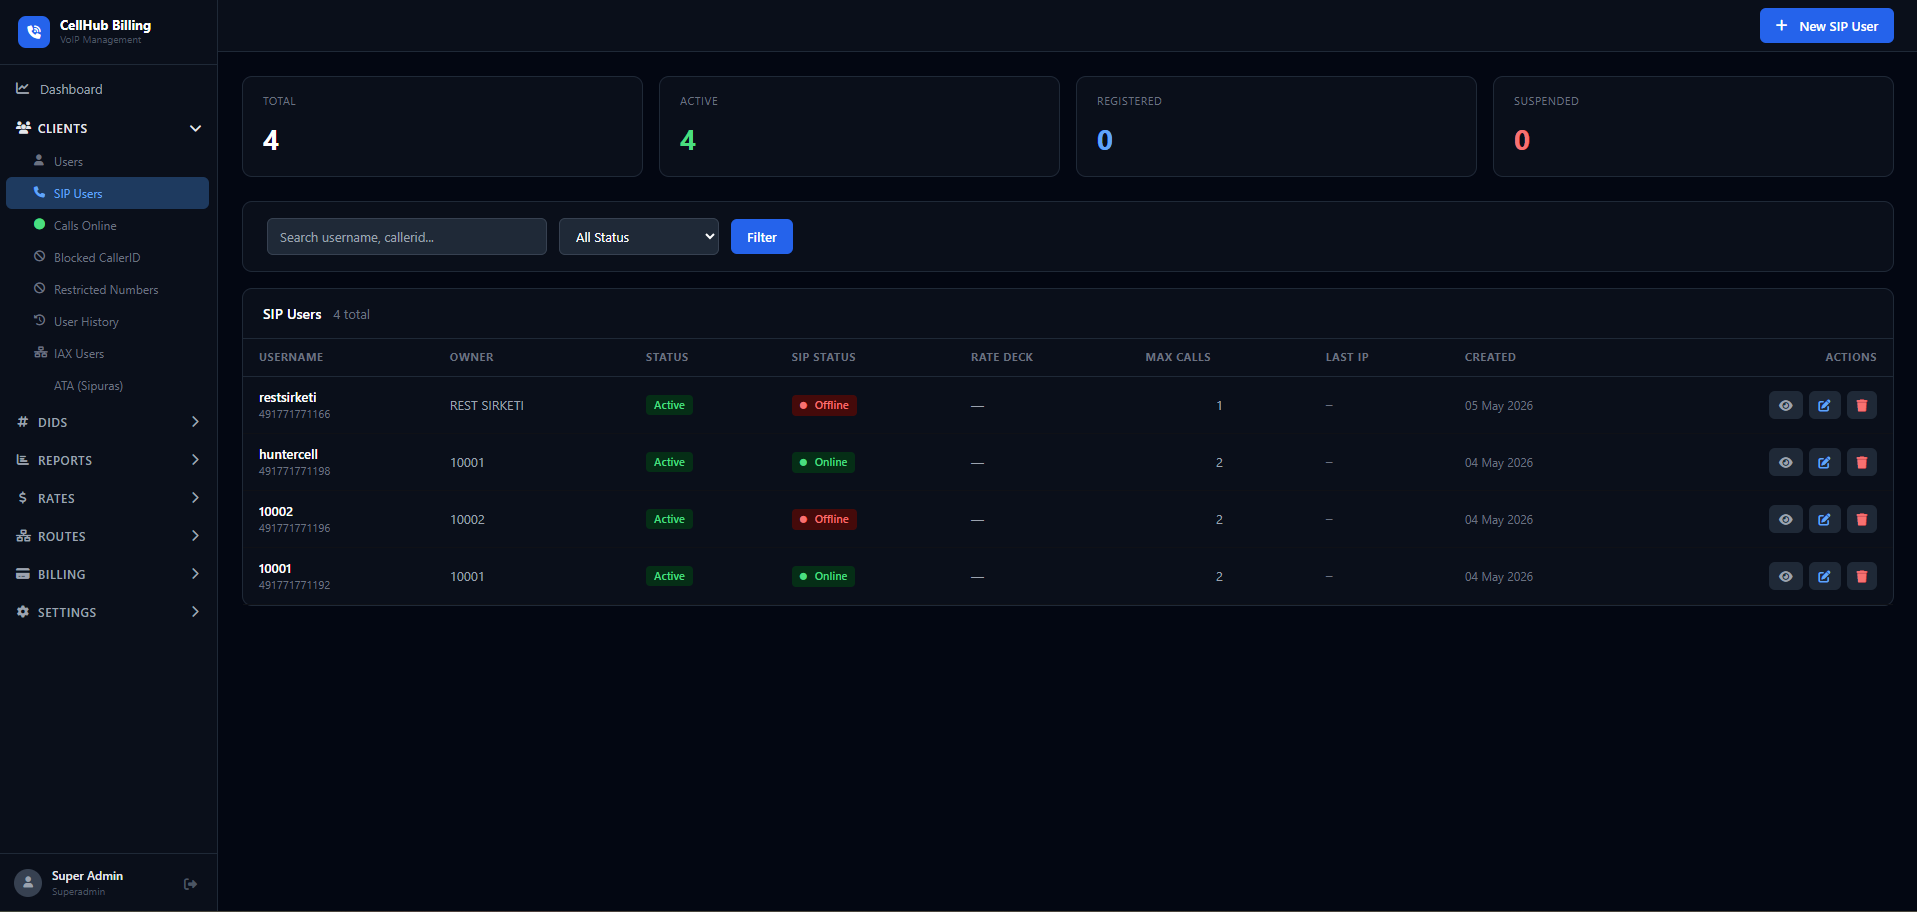Click the REPORTS chart icon
The image size is (1917, 912).
tap(23, 460)
